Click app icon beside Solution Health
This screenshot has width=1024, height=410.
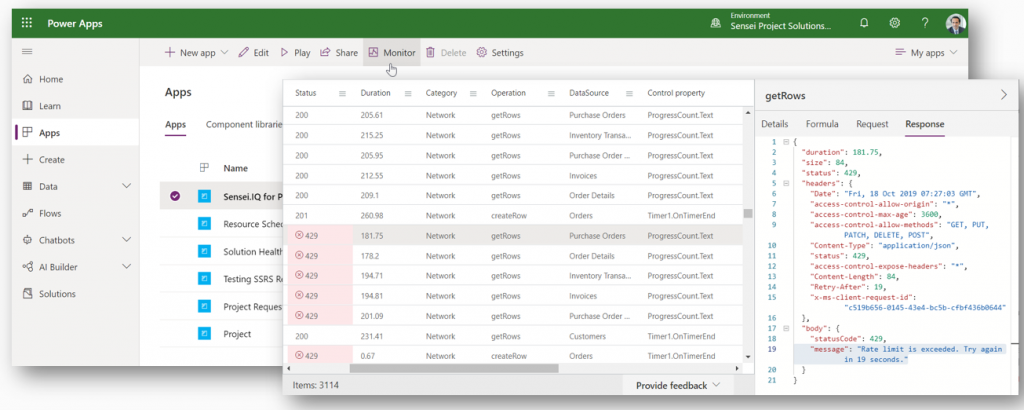click(x=204, y=251)
